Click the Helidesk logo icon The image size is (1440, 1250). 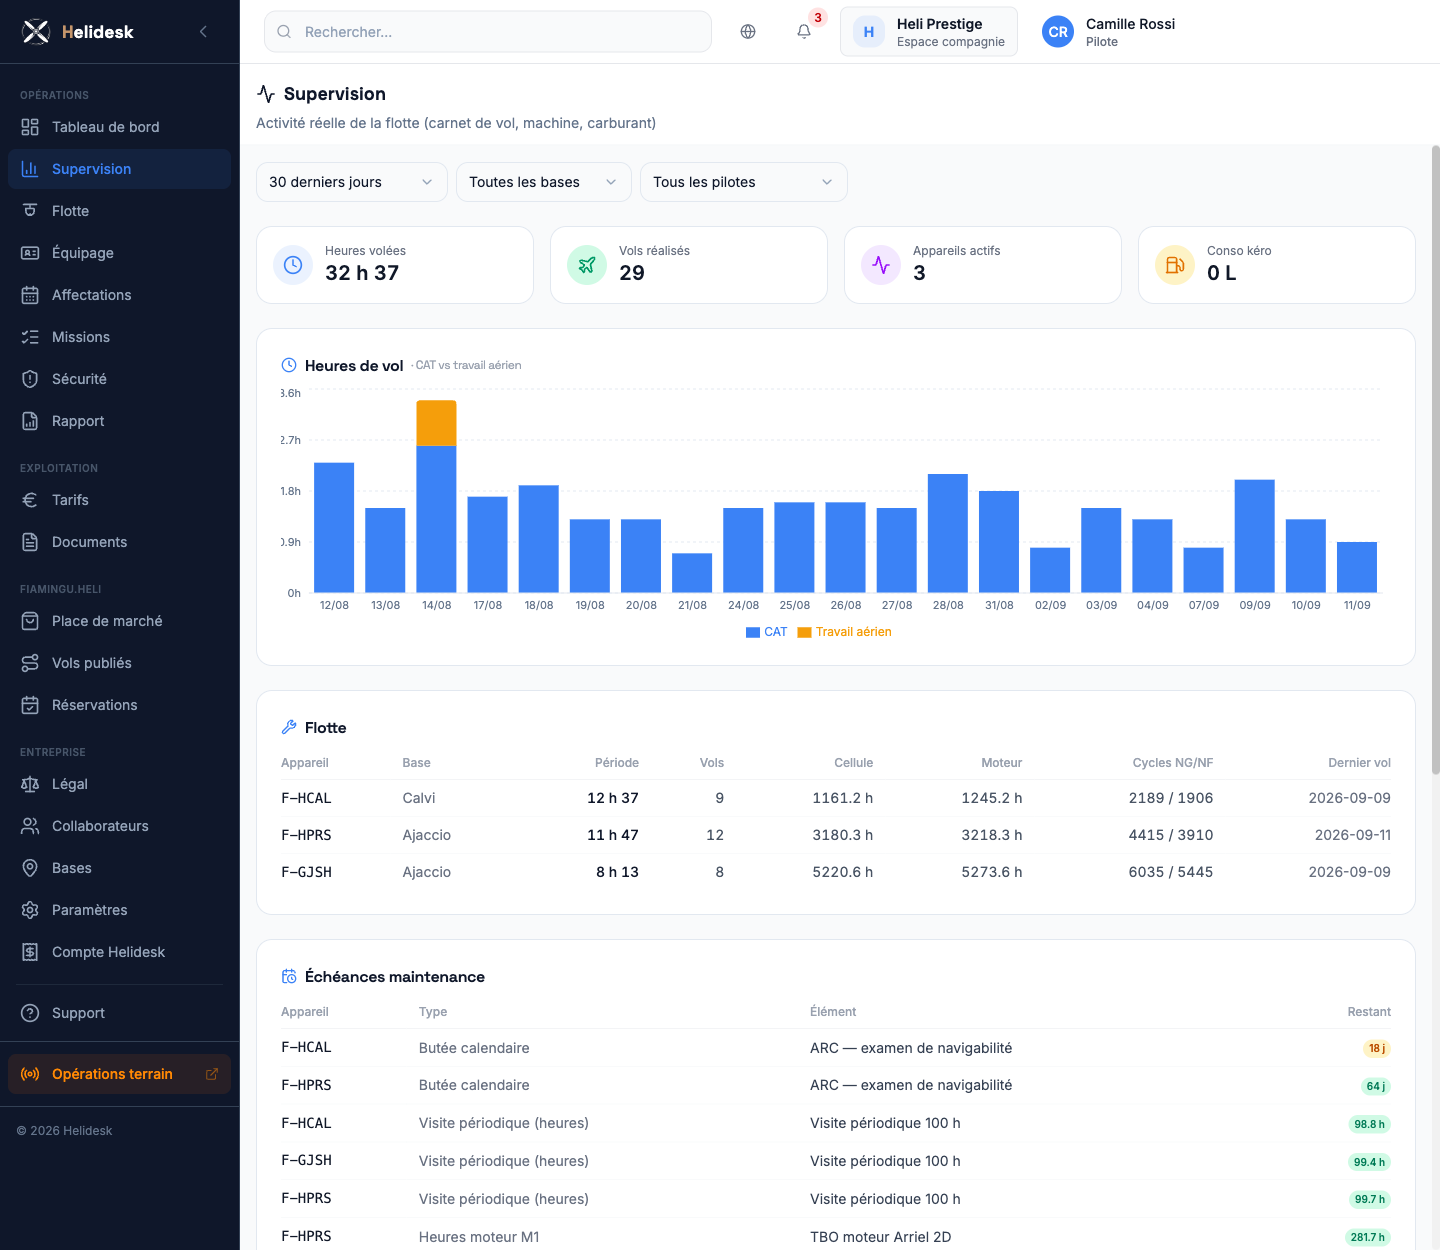click(x=36, y=32)
